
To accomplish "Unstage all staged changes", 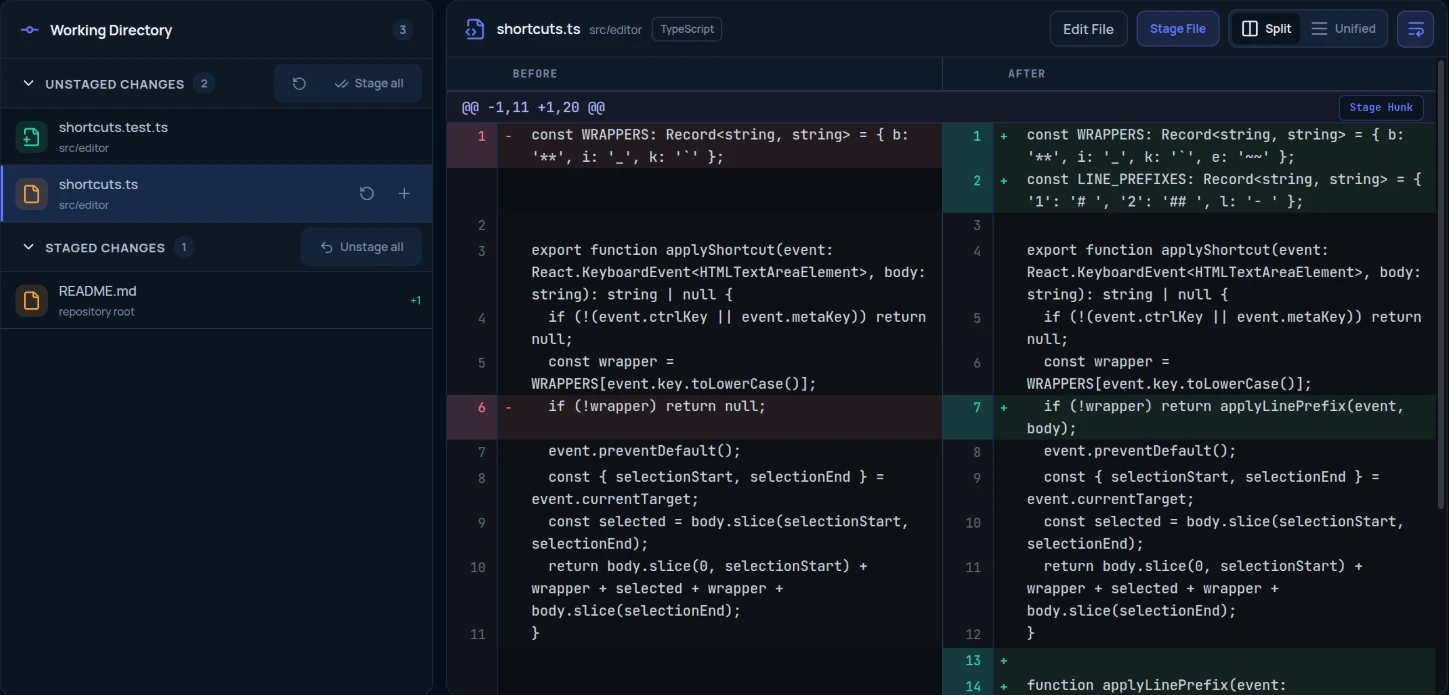I will pos(361,247).
